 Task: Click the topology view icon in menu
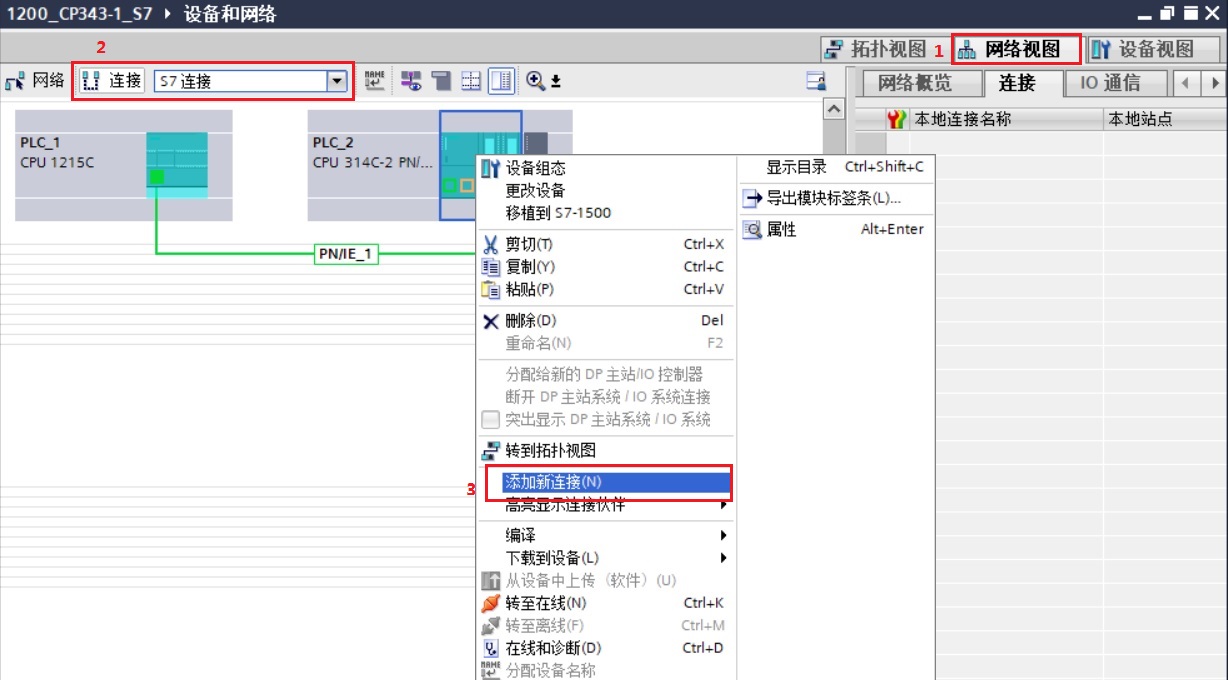(490, 451)
